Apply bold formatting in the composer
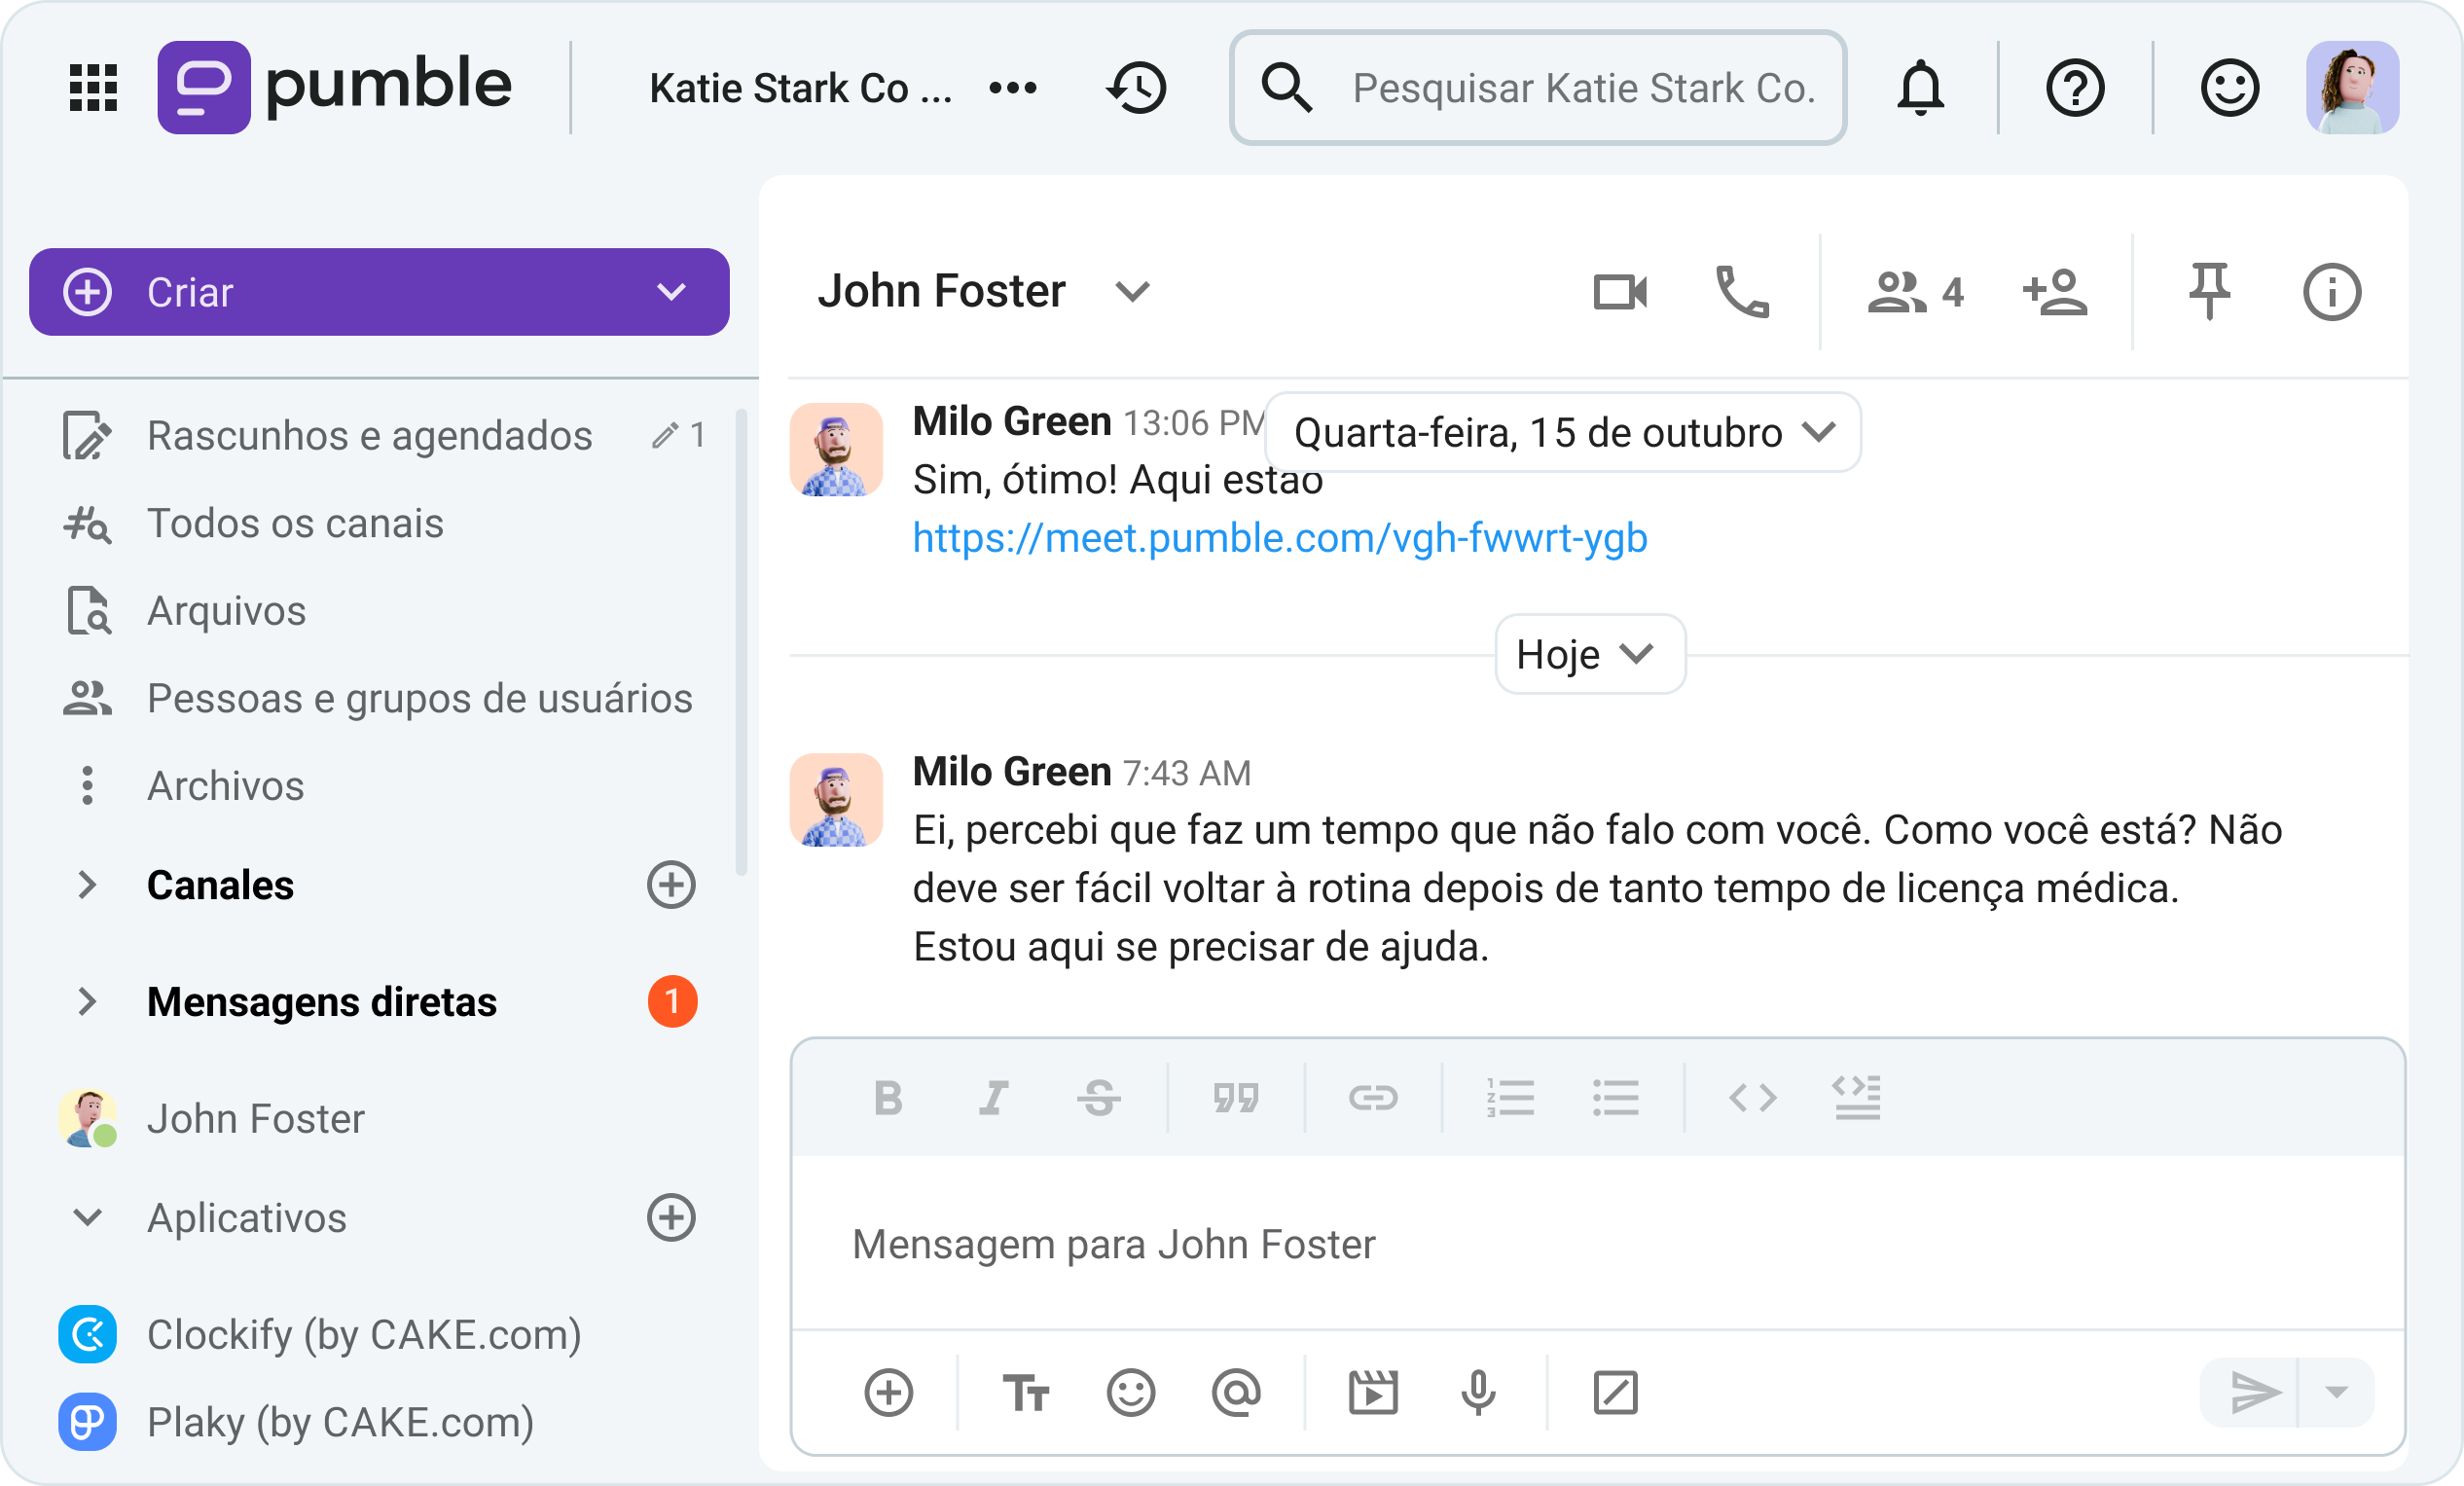Viewport: 2464px width, 1486px height. coord(888,1099)
